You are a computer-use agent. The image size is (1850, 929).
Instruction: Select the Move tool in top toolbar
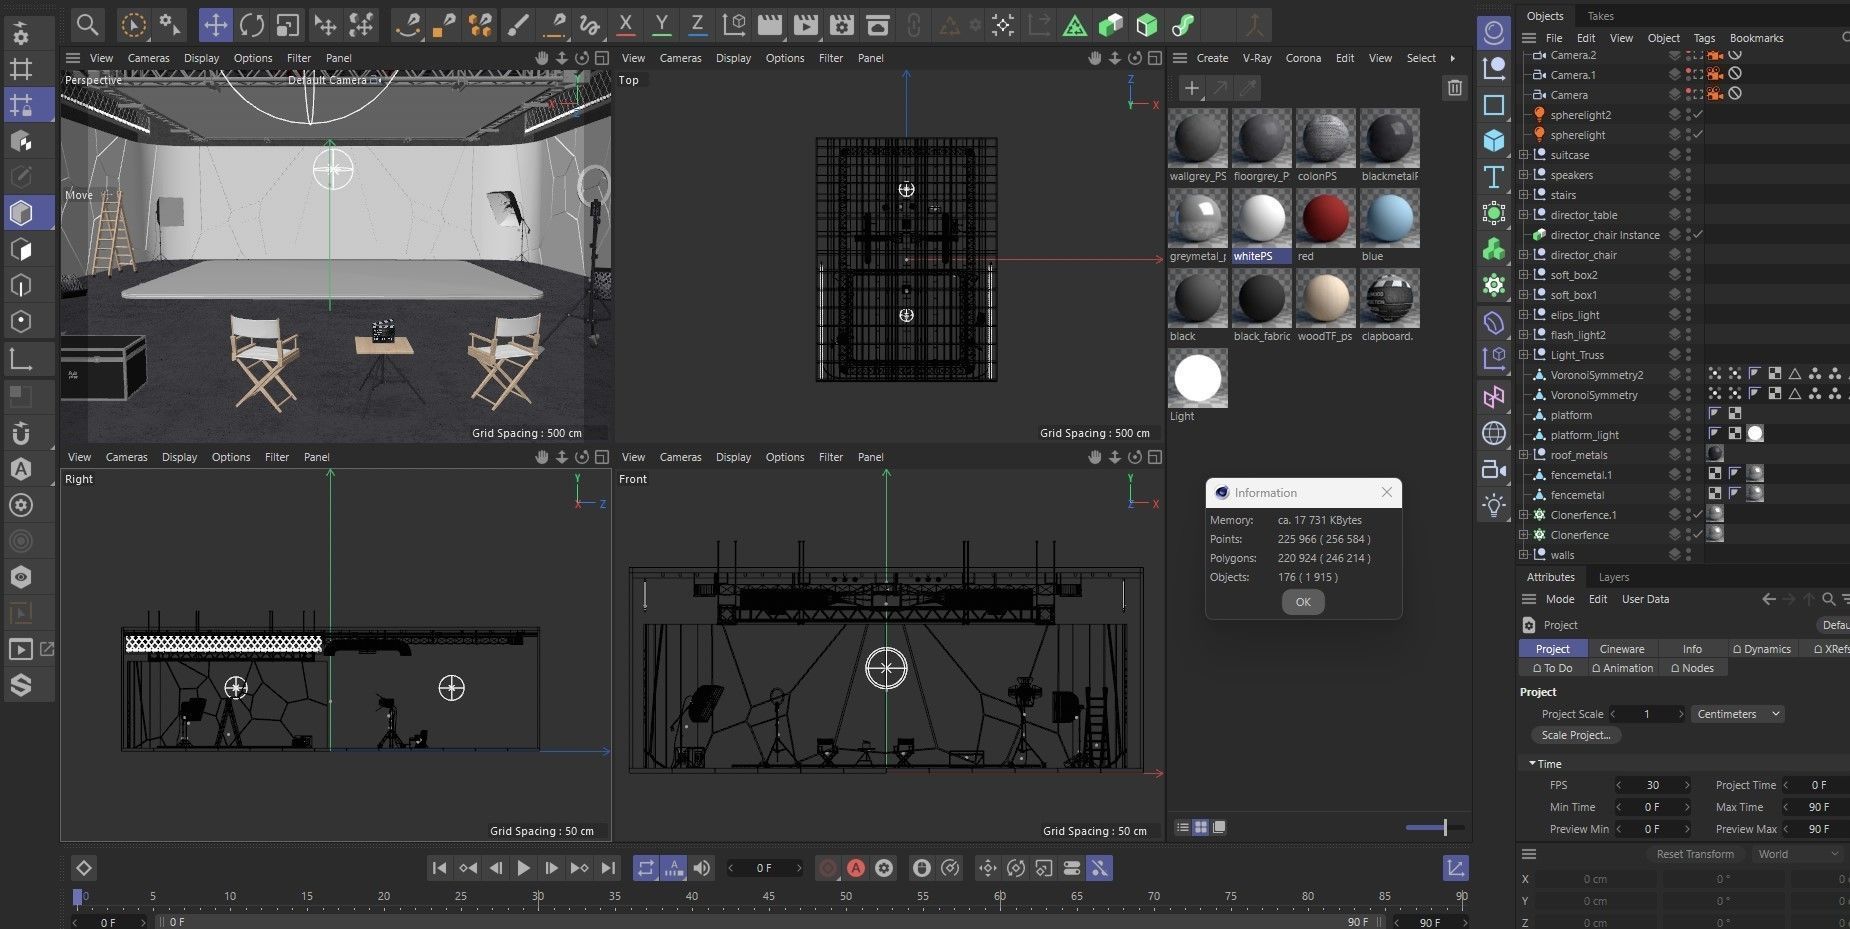(215, 24)
